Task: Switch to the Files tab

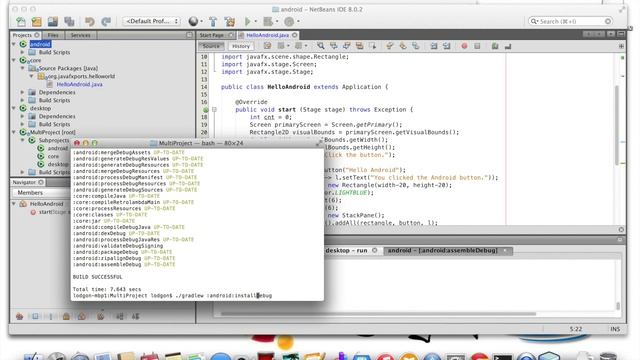Action: pyautogui.click(x=53, y=35)
